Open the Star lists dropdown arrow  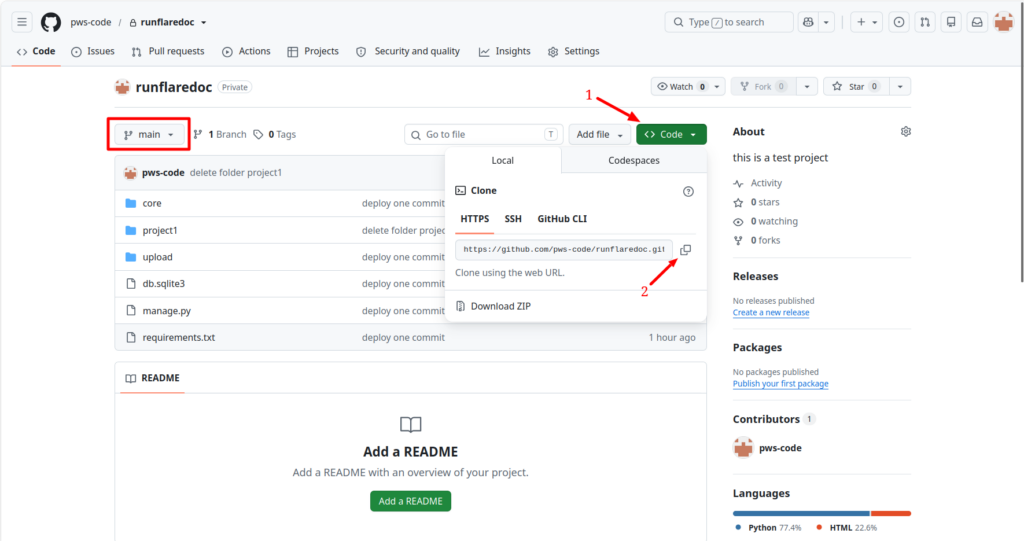(x=900, y=86)
